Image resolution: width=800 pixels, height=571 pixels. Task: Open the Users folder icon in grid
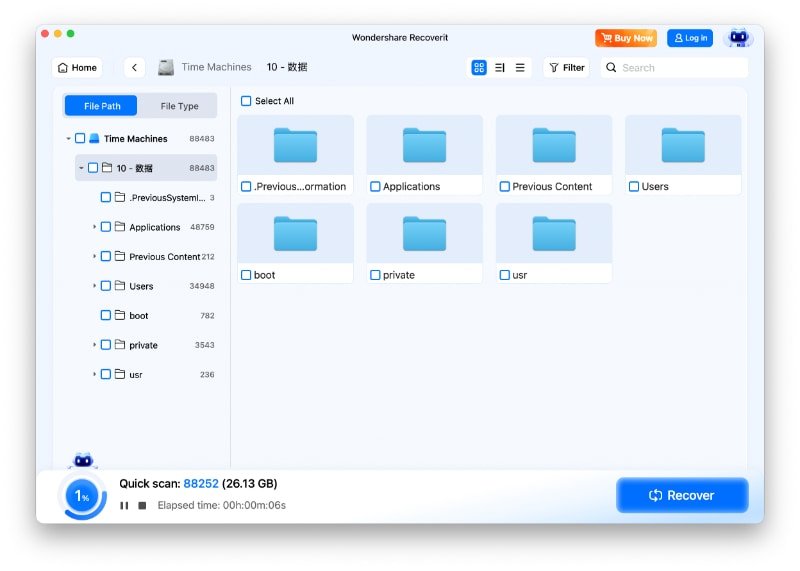click(x=683, y=145)
